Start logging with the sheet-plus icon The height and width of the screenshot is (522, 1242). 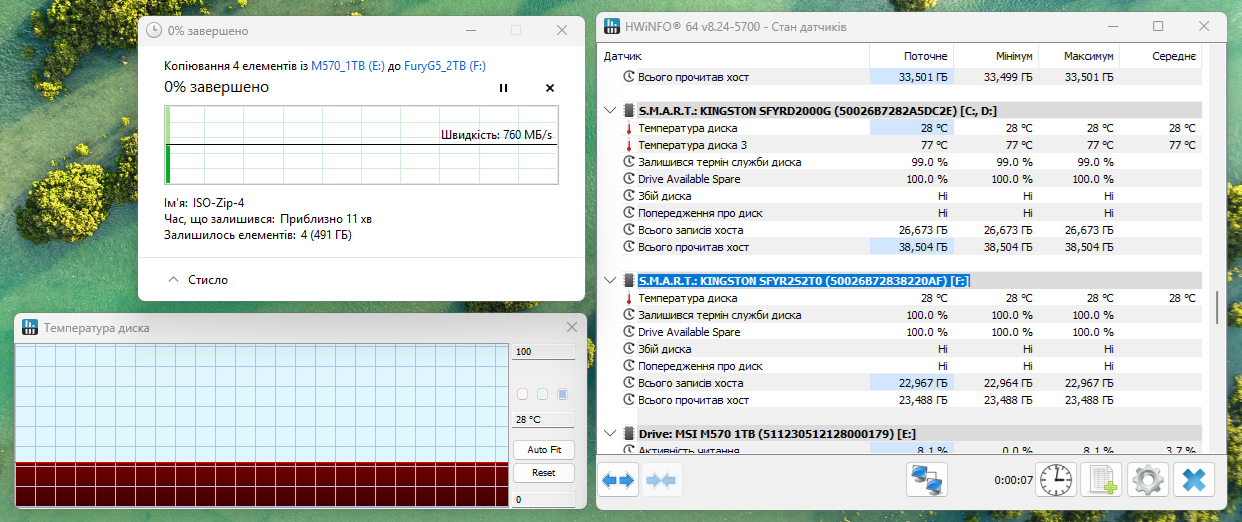(x=1102, y=481)
